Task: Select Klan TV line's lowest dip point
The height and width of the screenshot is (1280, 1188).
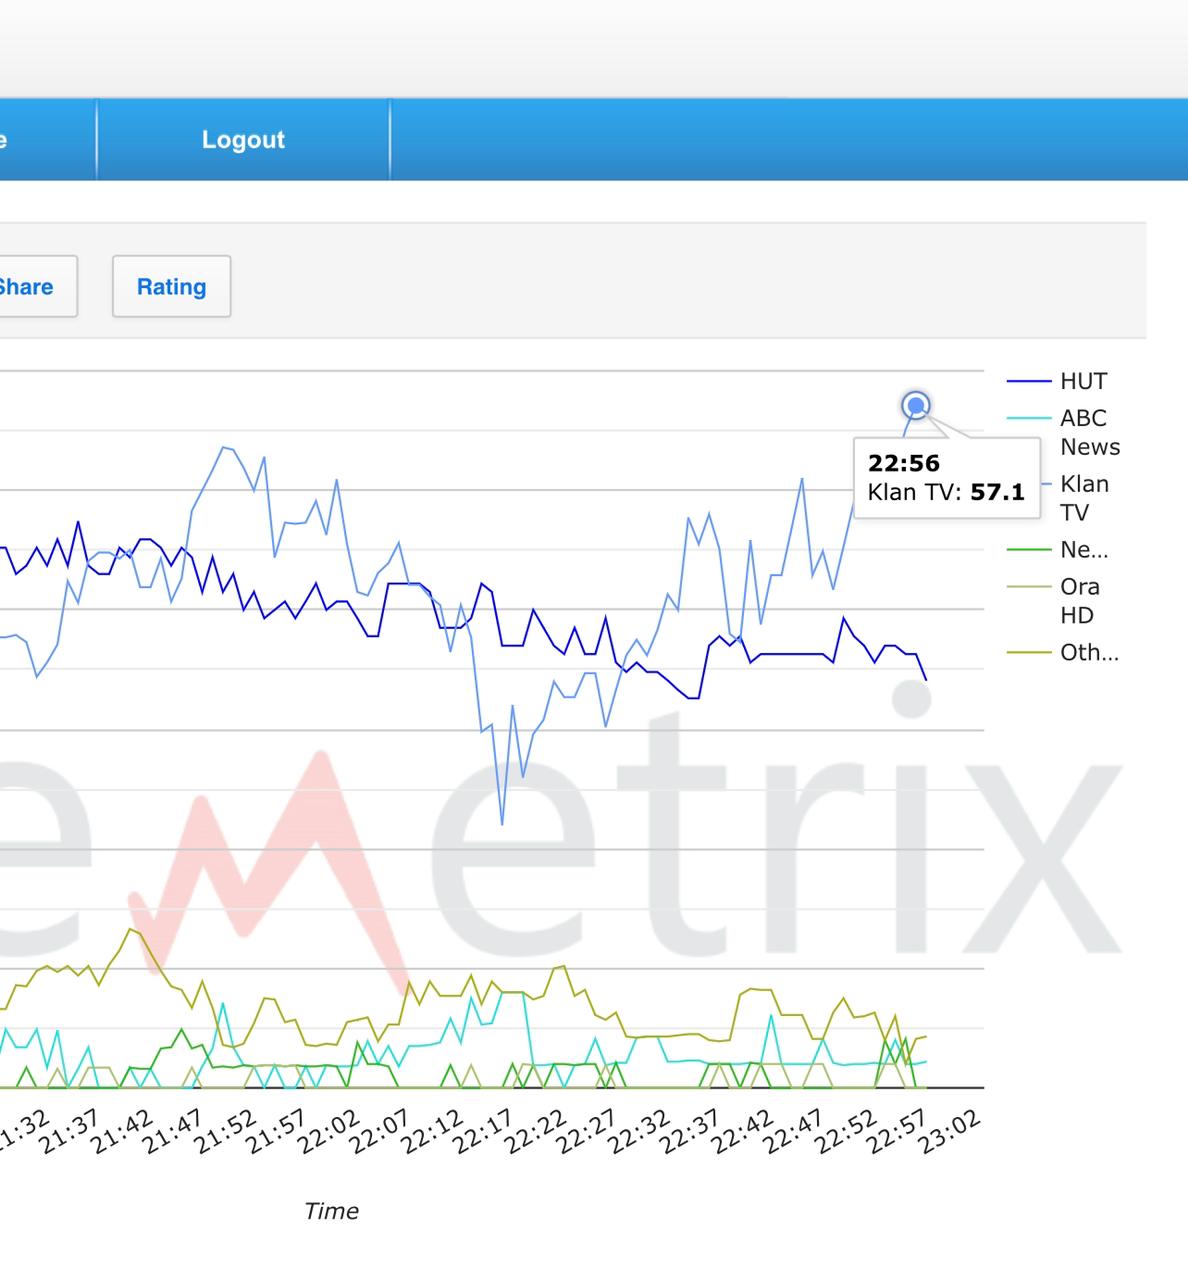Action: tap(502, 824)
